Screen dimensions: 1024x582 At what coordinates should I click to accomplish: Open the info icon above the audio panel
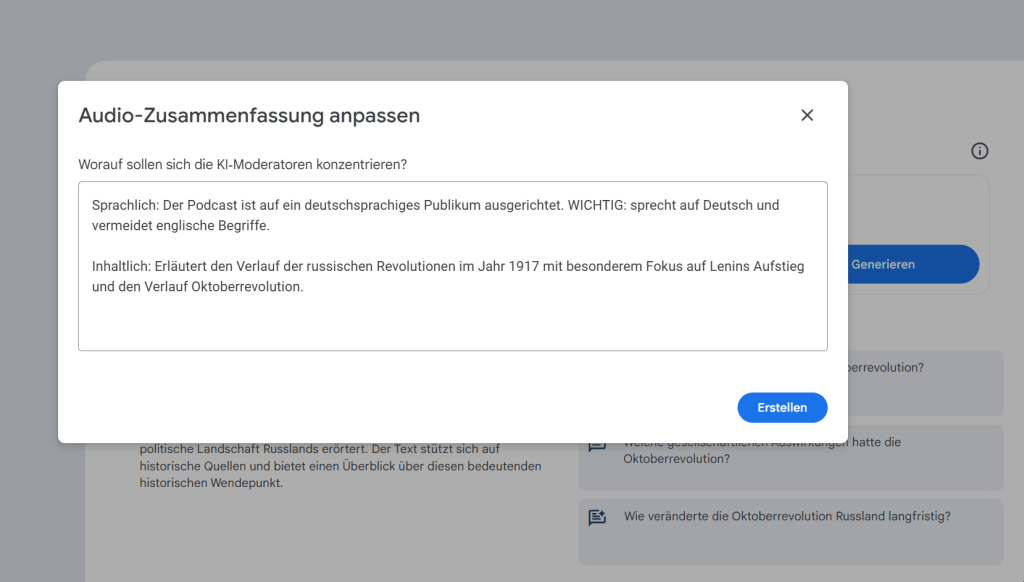(x=979, y=150)
